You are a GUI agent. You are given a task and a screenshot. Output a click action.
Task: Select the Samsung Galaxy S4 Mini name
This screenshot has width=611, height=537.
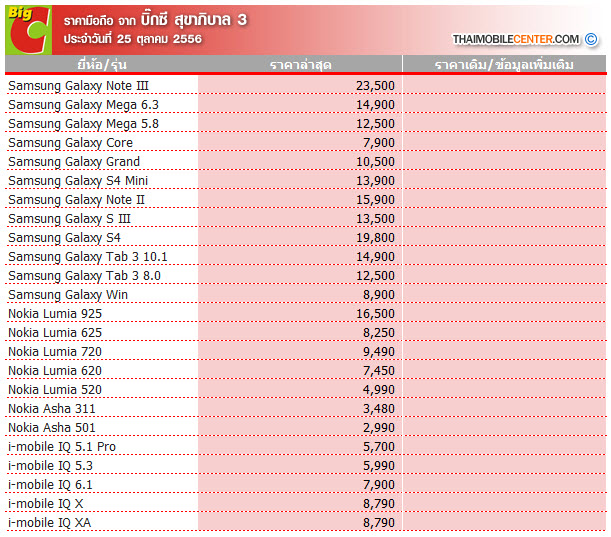click(78, 181)
